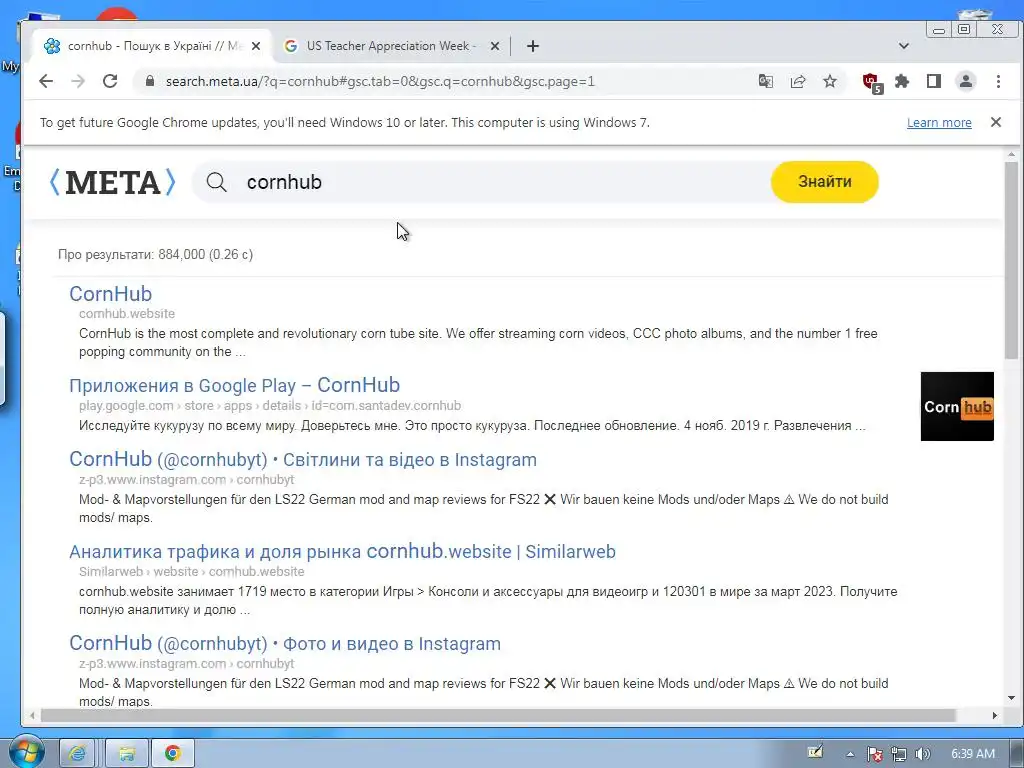The width and height of the screenshot is (1024, 768).
Task: Open 'Приложения в Google Play – CornHub' result
Action: tap(234, 385)
